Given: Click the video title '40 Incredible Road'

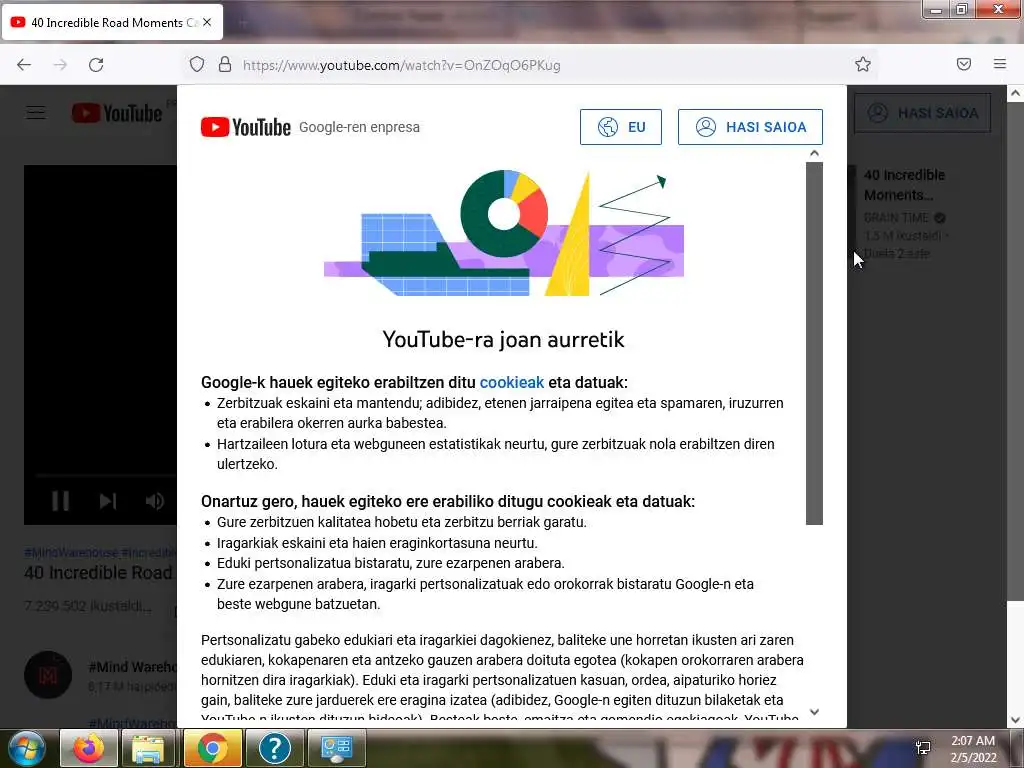Looking at the screenshot, I should click(x=99, y=573).
